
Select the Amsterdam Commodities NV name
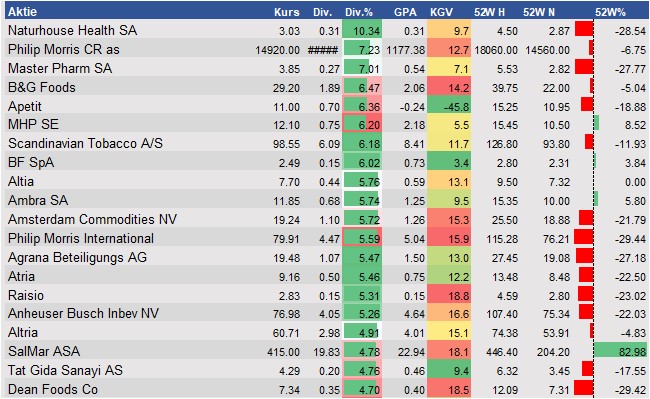pos(92,219)
